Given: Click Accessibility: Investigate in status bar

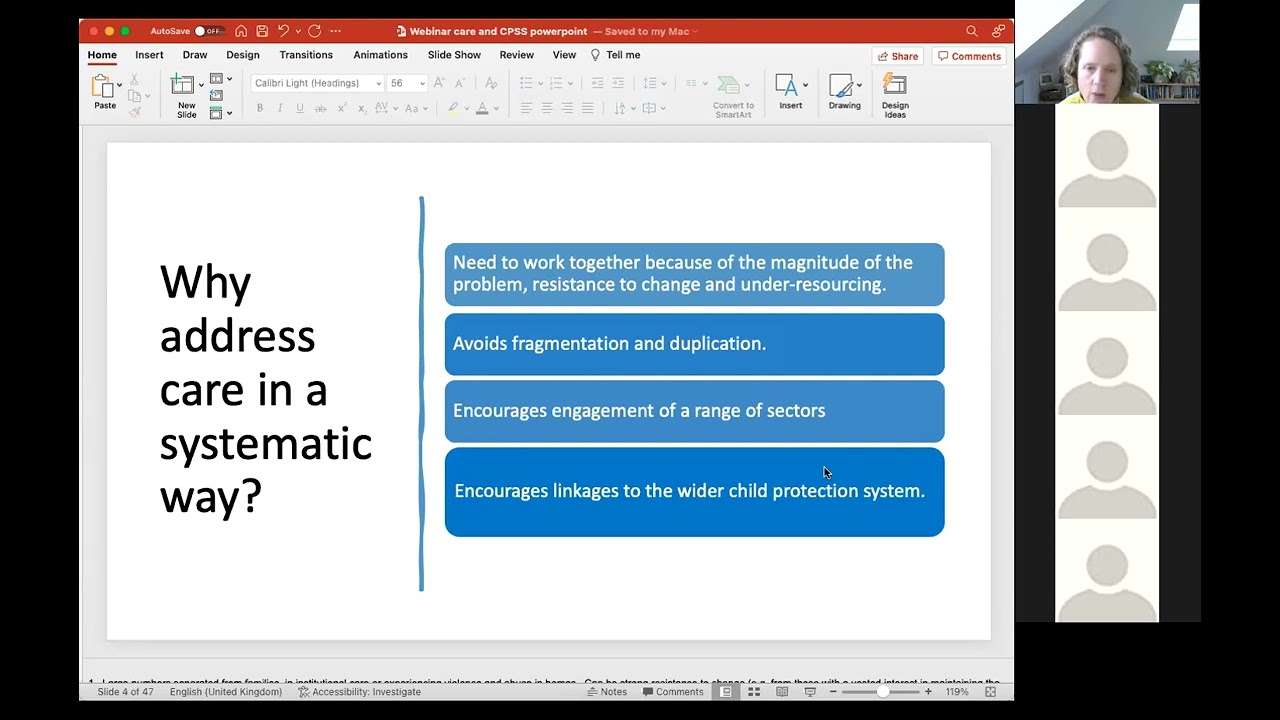Looking at the screenshot, I should 359,692.
